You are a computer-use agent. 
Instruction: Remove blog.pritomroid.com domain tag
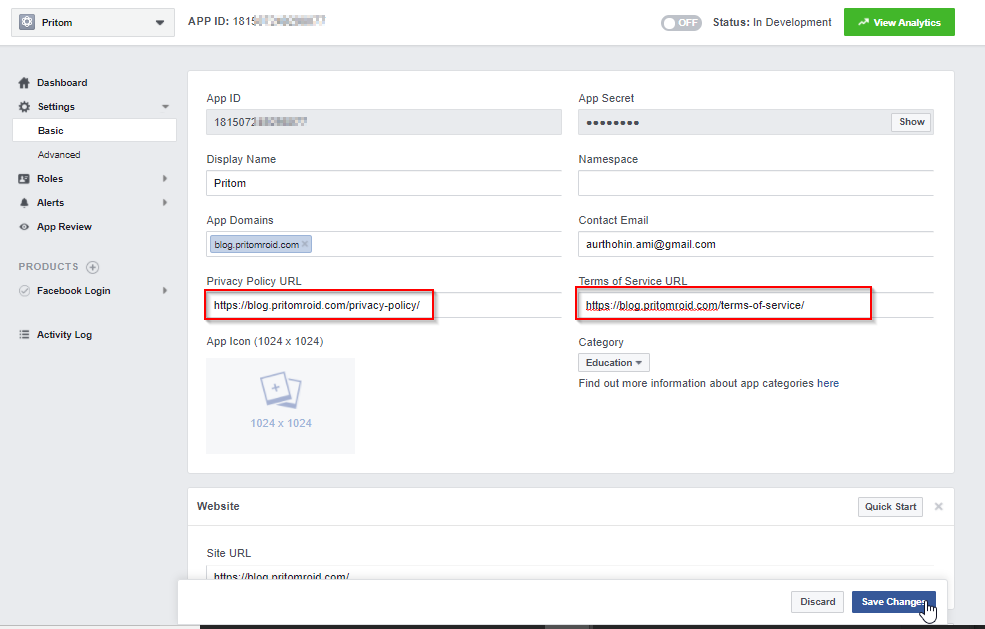point(305,244)
